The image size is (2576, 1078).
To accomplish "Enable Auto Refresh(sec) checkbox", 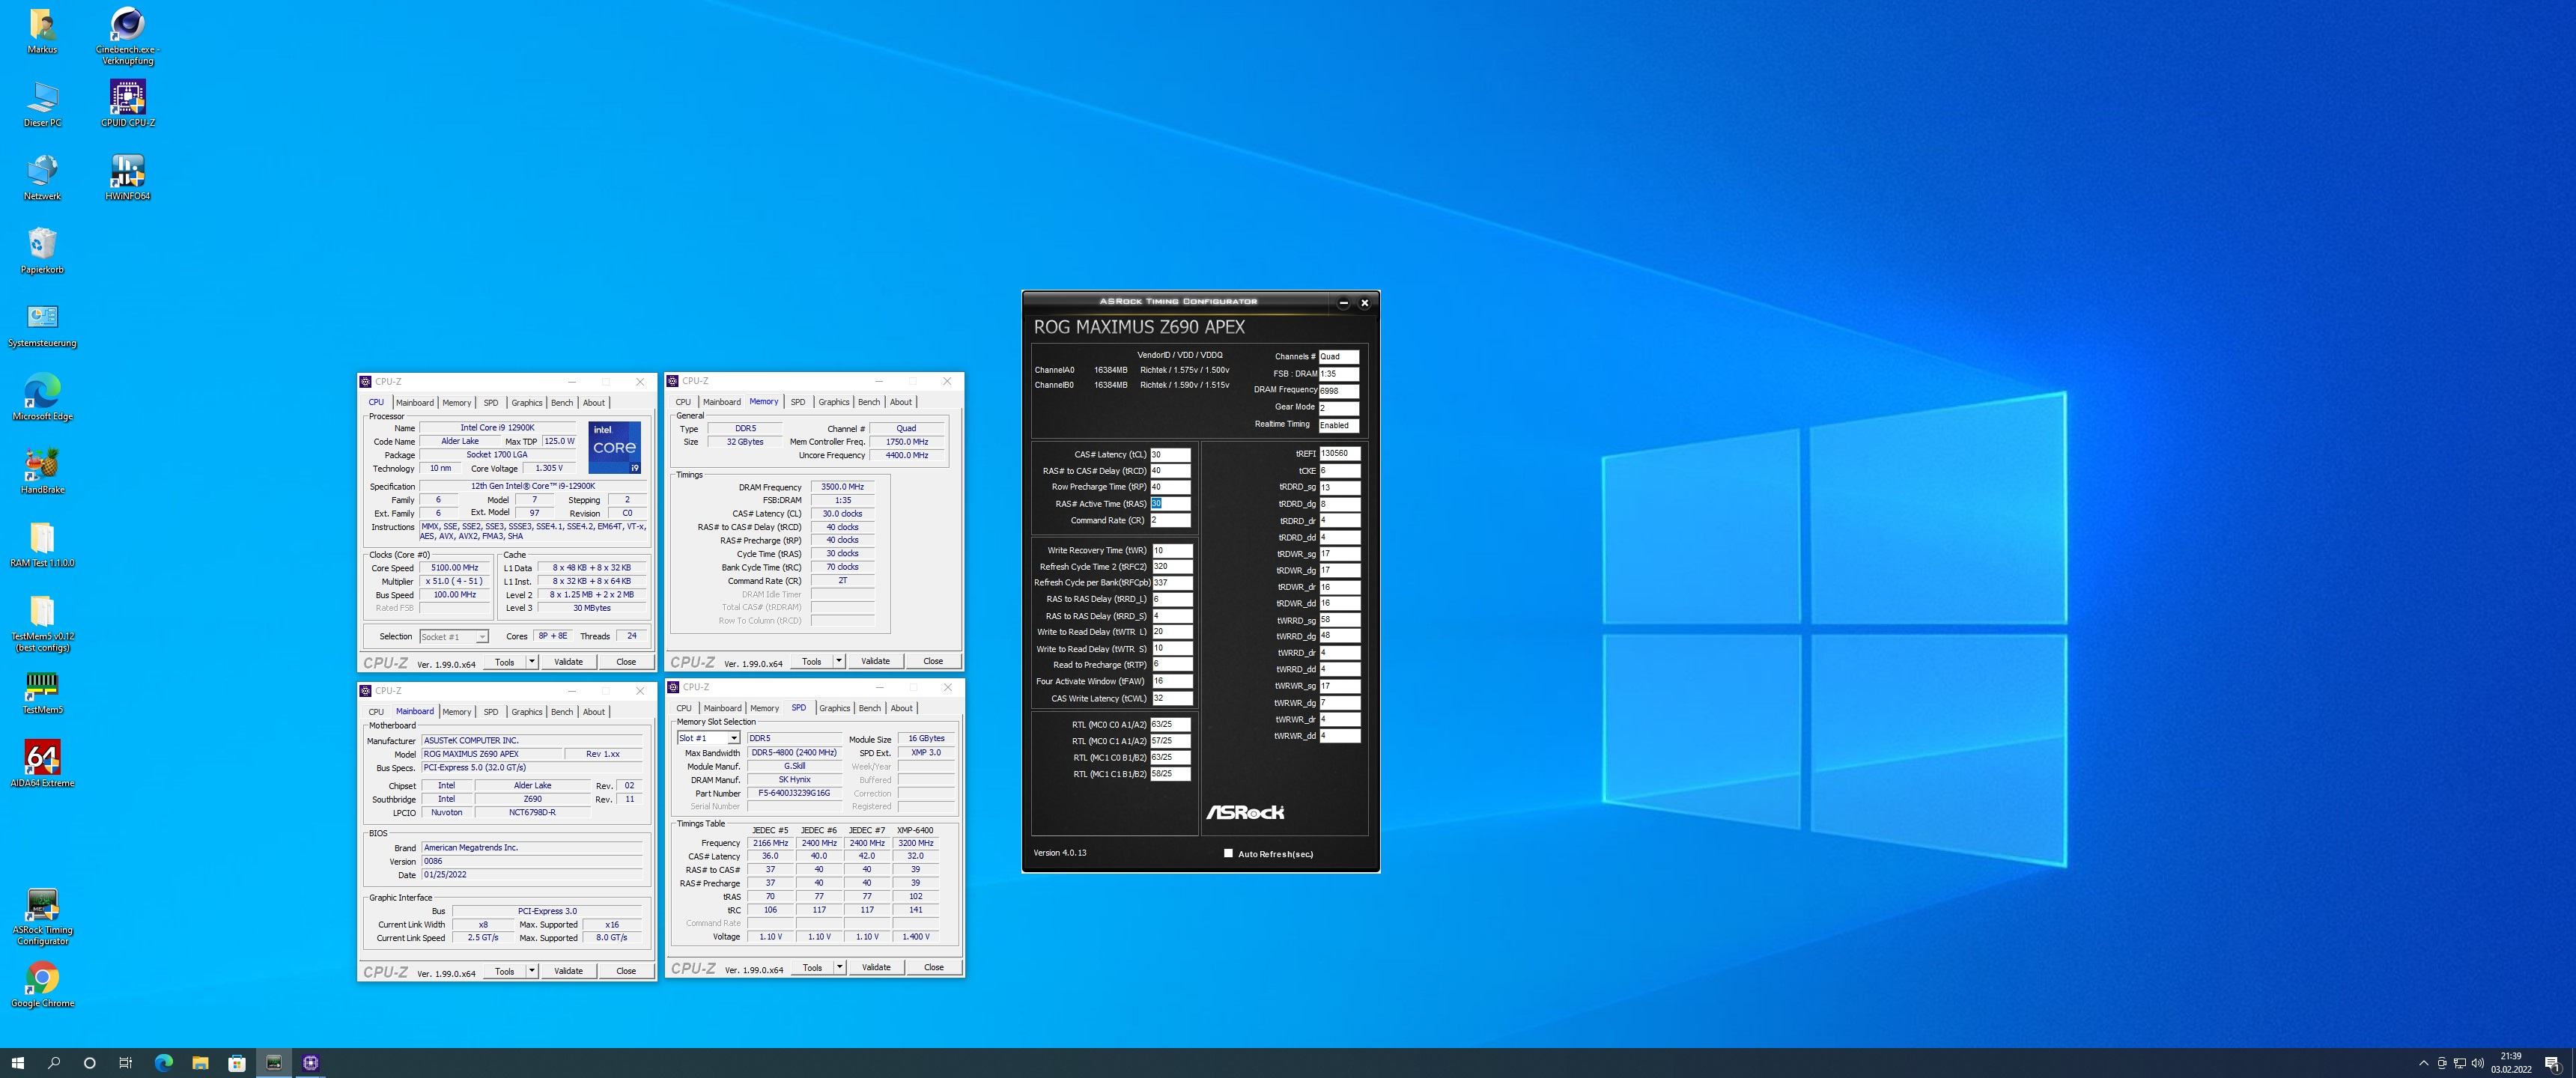I will (x=1228, y=853).
